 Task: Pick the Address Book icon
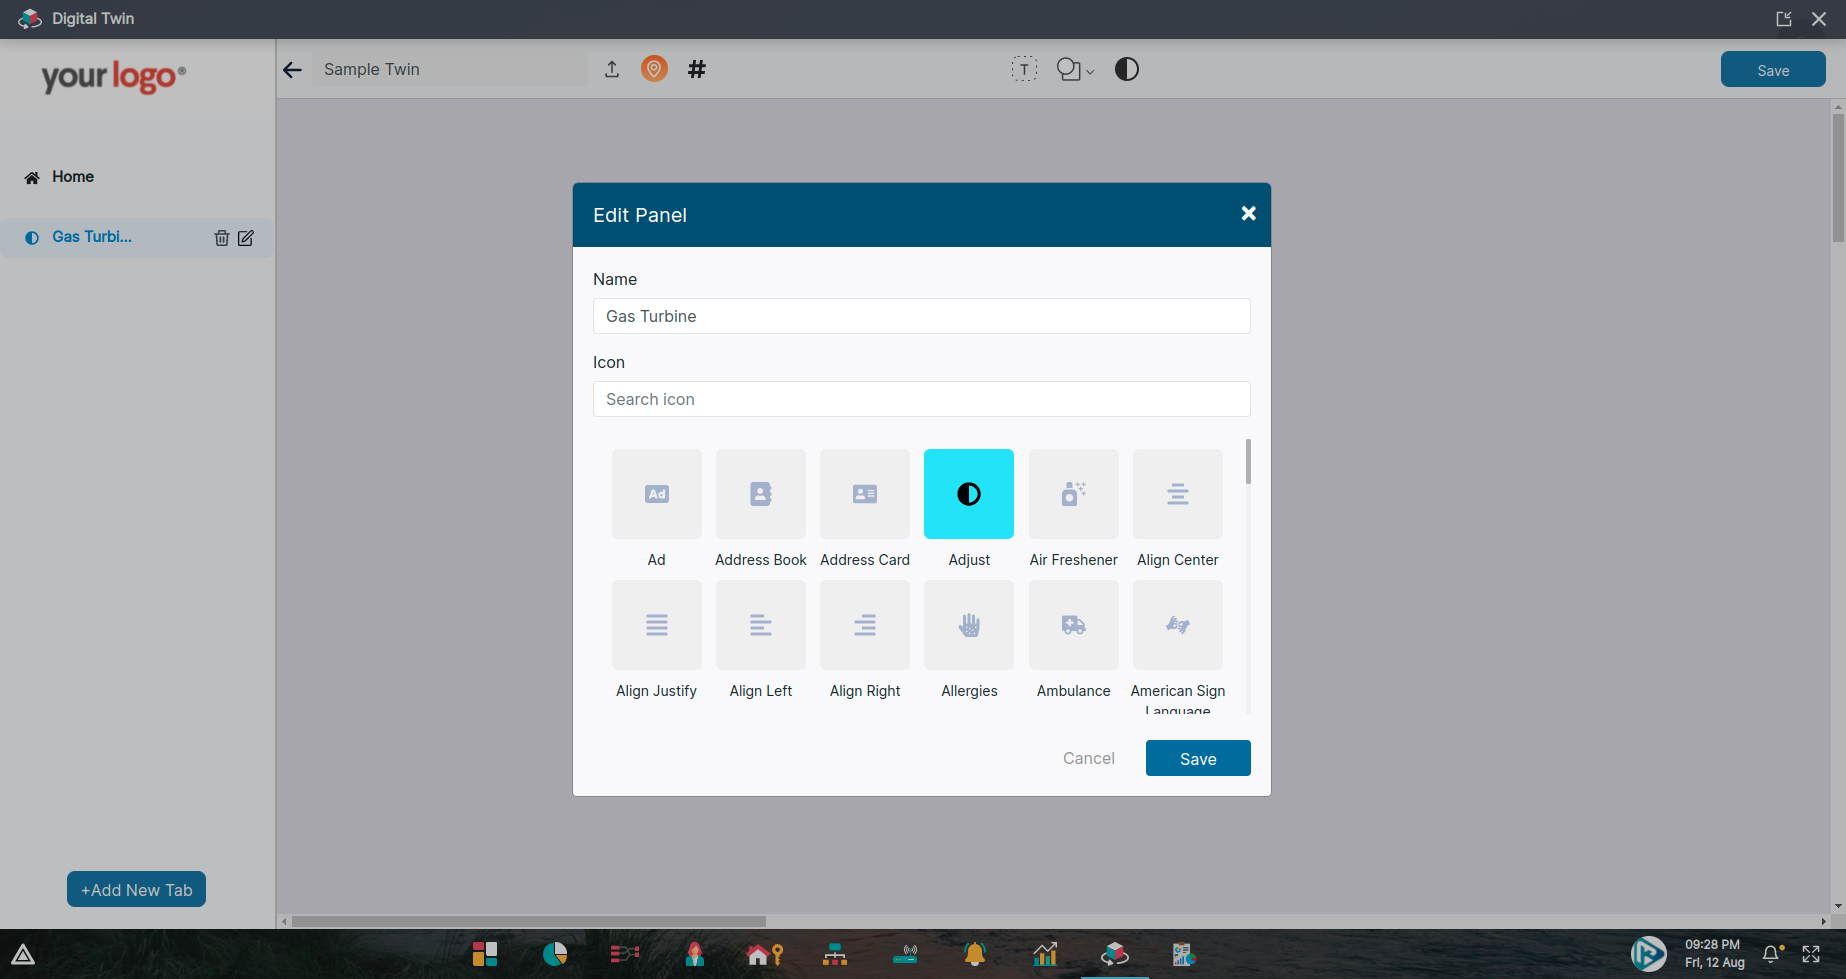coord(760,494)
